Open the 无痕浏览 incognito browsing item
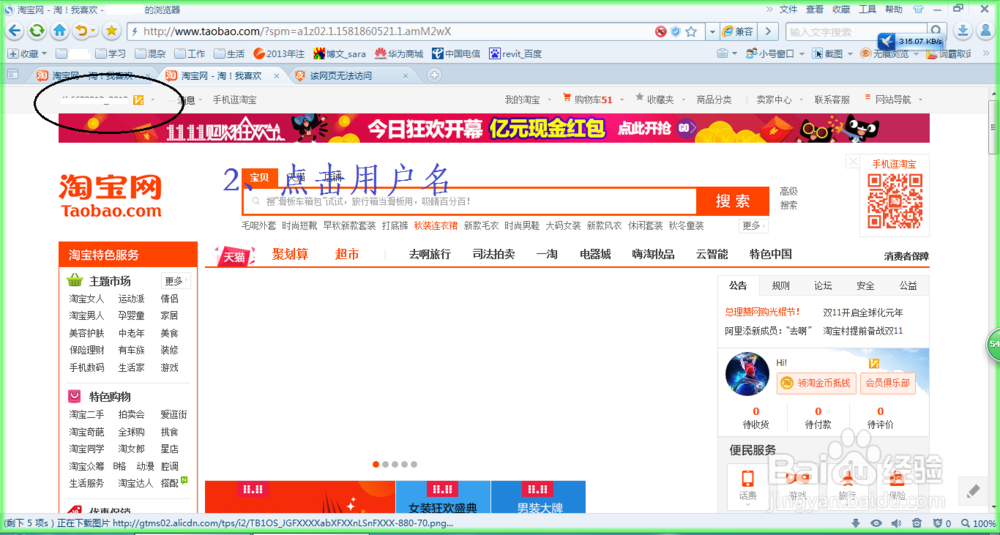 (885, 54)
